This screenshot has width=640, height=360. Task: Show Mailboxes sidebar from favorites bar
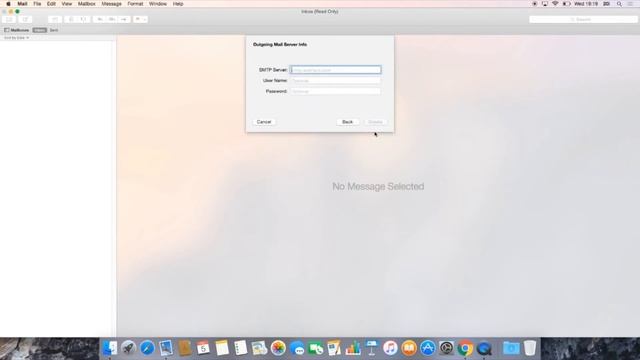(17, 30)
